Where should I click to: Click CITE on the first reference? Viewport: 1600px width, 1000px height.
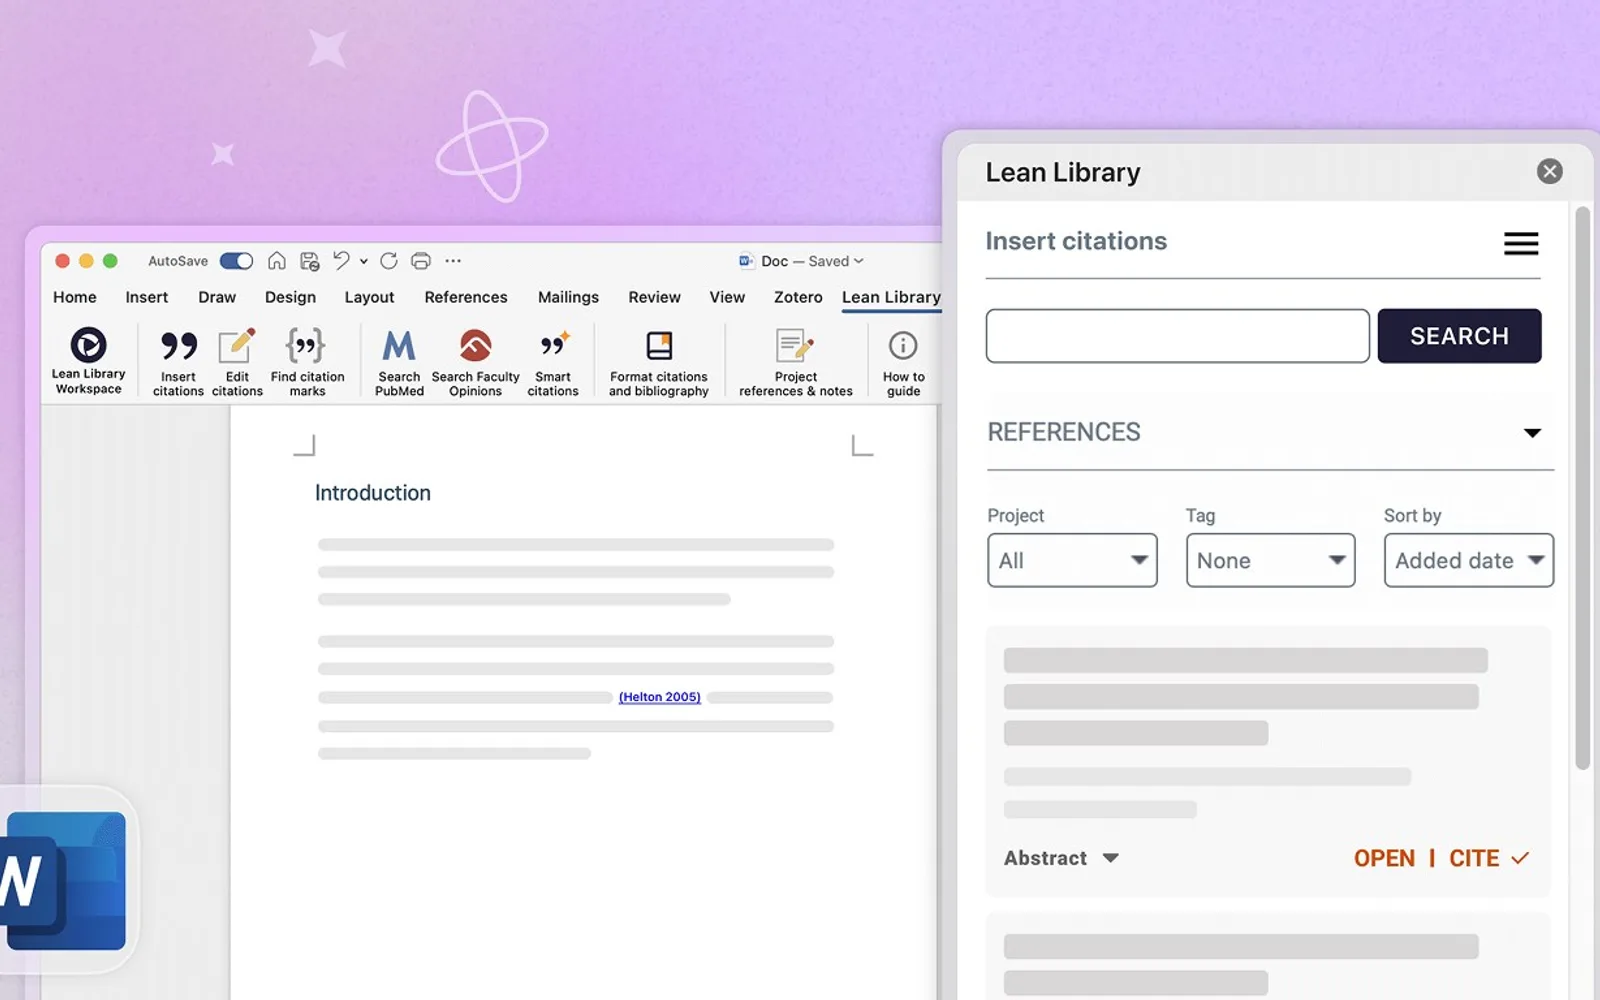(1488, 858)
